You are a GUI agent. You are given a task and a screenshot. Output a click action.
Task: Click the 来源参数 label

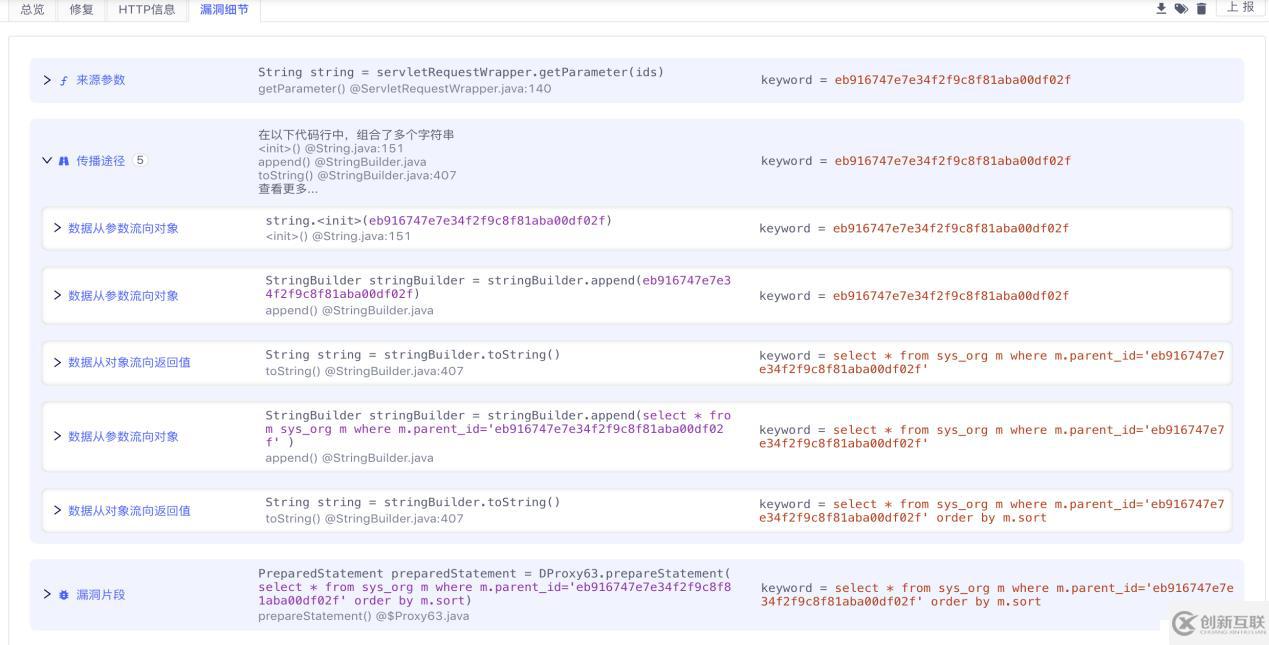coord(101,80)
